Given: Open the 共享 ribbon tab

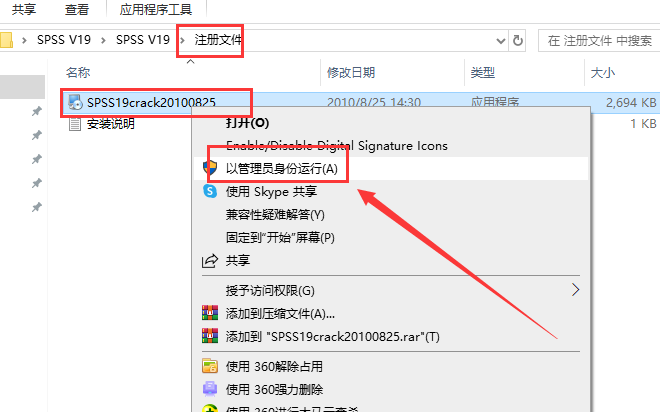Looking at the screenshot, I should point(24,9).
